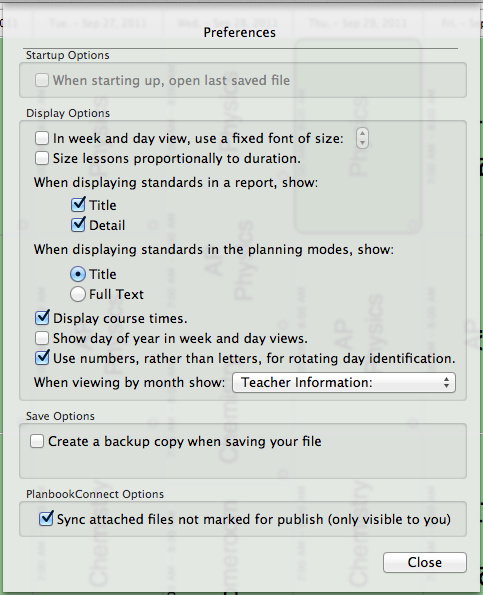This screenshot has width=483, height=595.
Task: Enable fixed font size for week and day view
Action: 42,139
